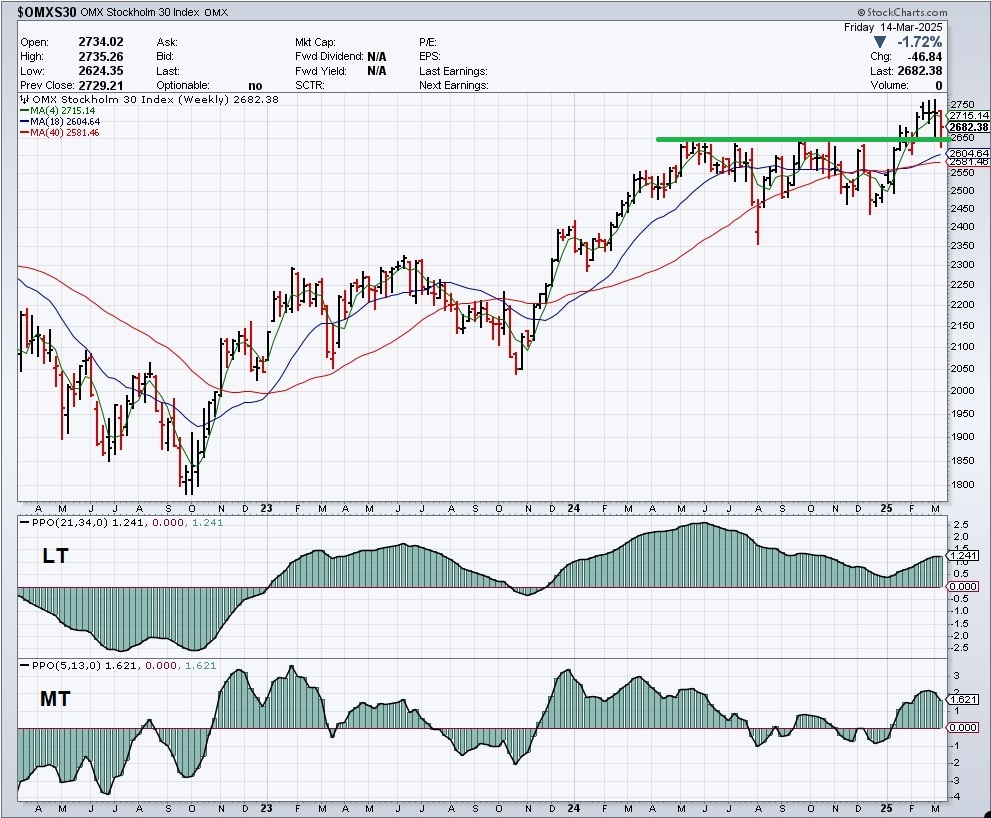This screenshot has height=818, width=991.
Task: Click the 2604.64 price axis tag
Action: [969, 154]
